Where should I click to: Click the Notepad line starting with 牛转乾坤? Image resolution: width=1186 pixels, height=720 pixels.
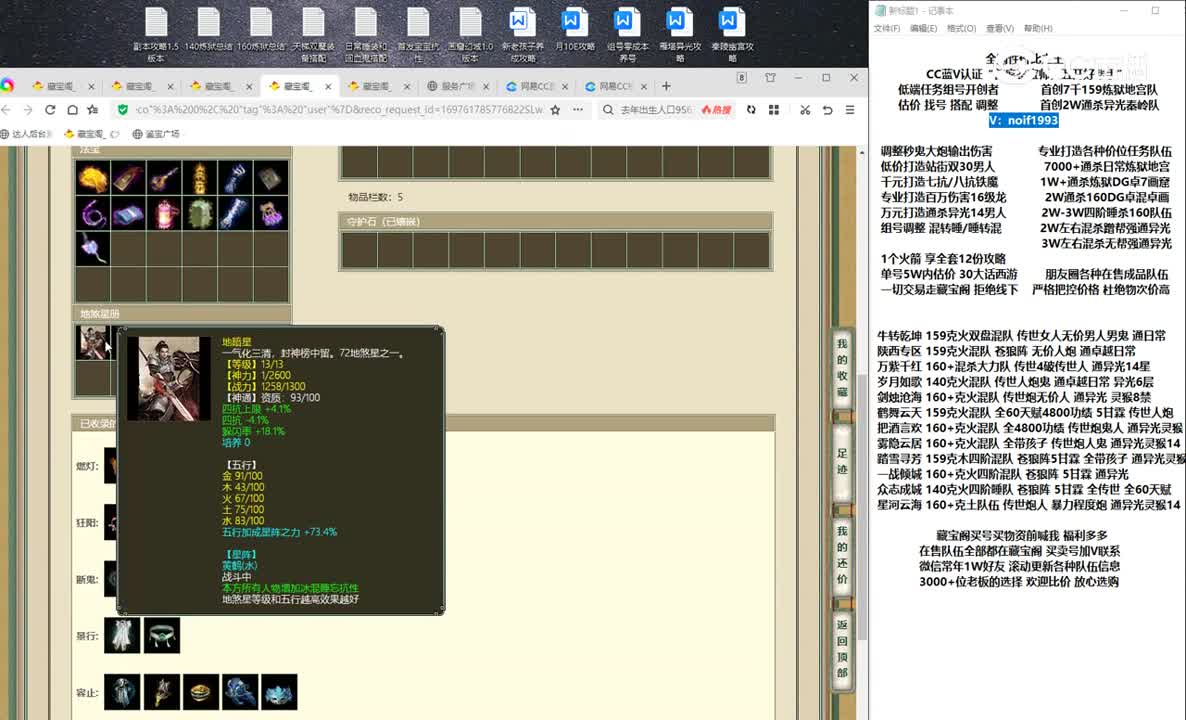(x=1021, y=336)
